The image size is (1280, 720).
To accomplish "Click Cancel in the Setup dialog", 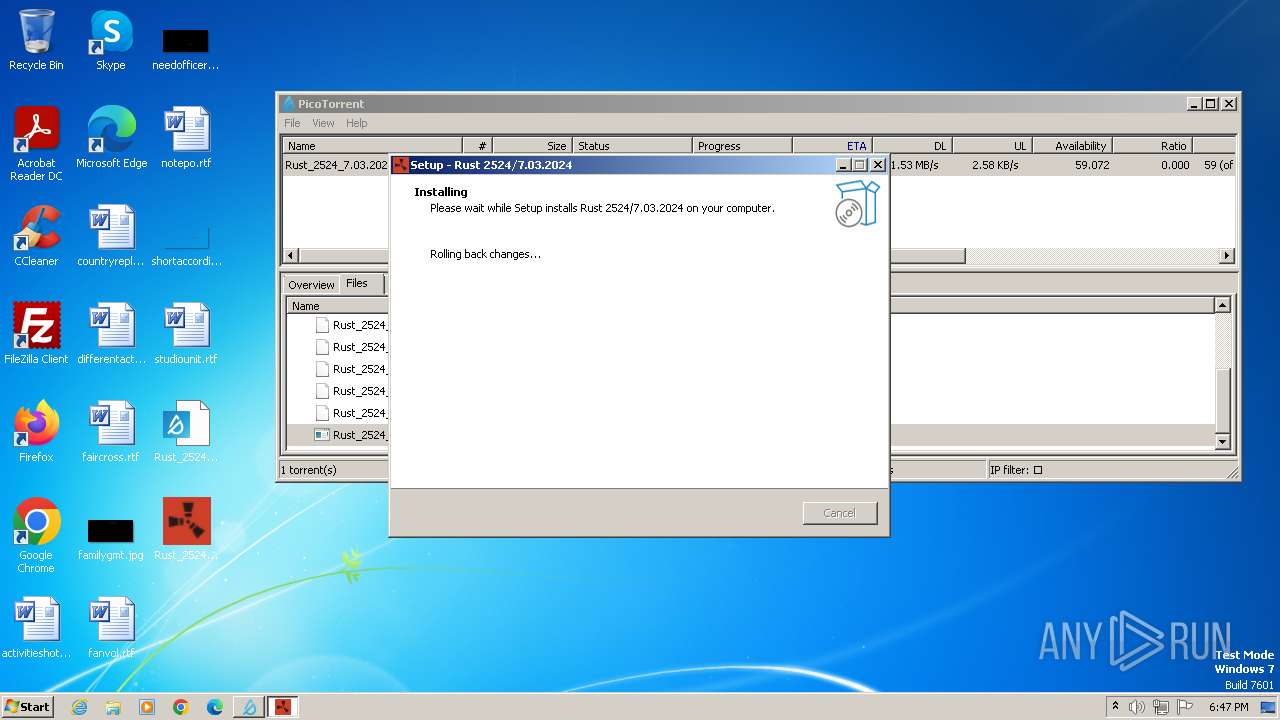I will tap(839, 513).
